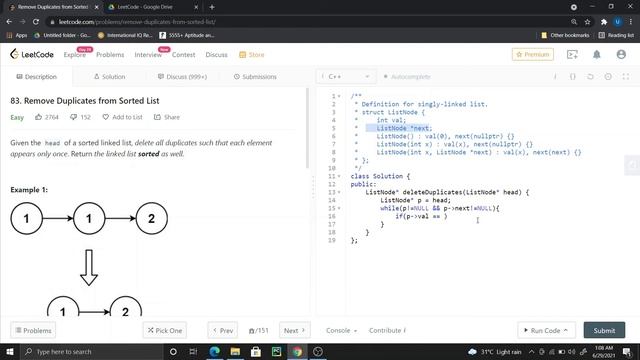The height and width of the screenshot is (360, 640).
Task: Collapse the code fold at line 11
Action: tap(339, 176)
